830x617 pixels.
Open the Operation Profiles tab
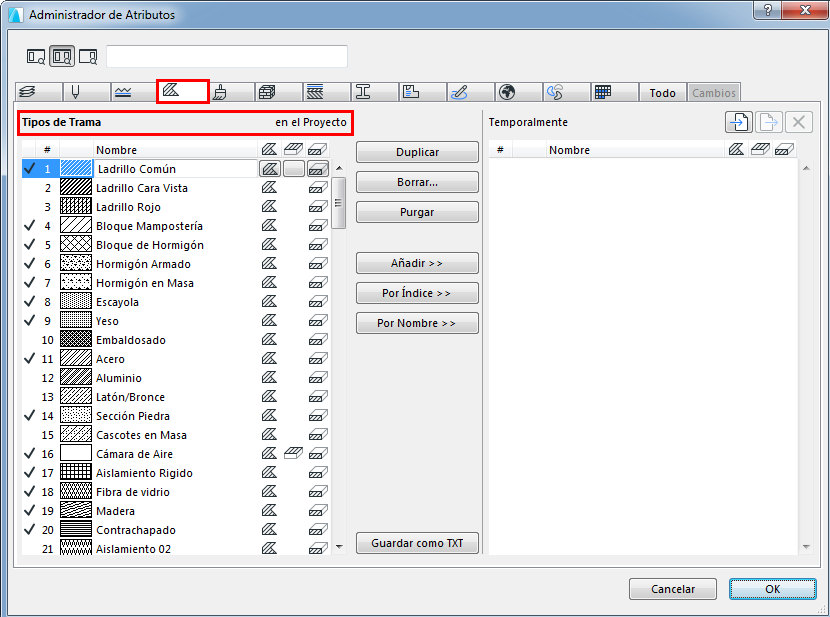point(566,92)
